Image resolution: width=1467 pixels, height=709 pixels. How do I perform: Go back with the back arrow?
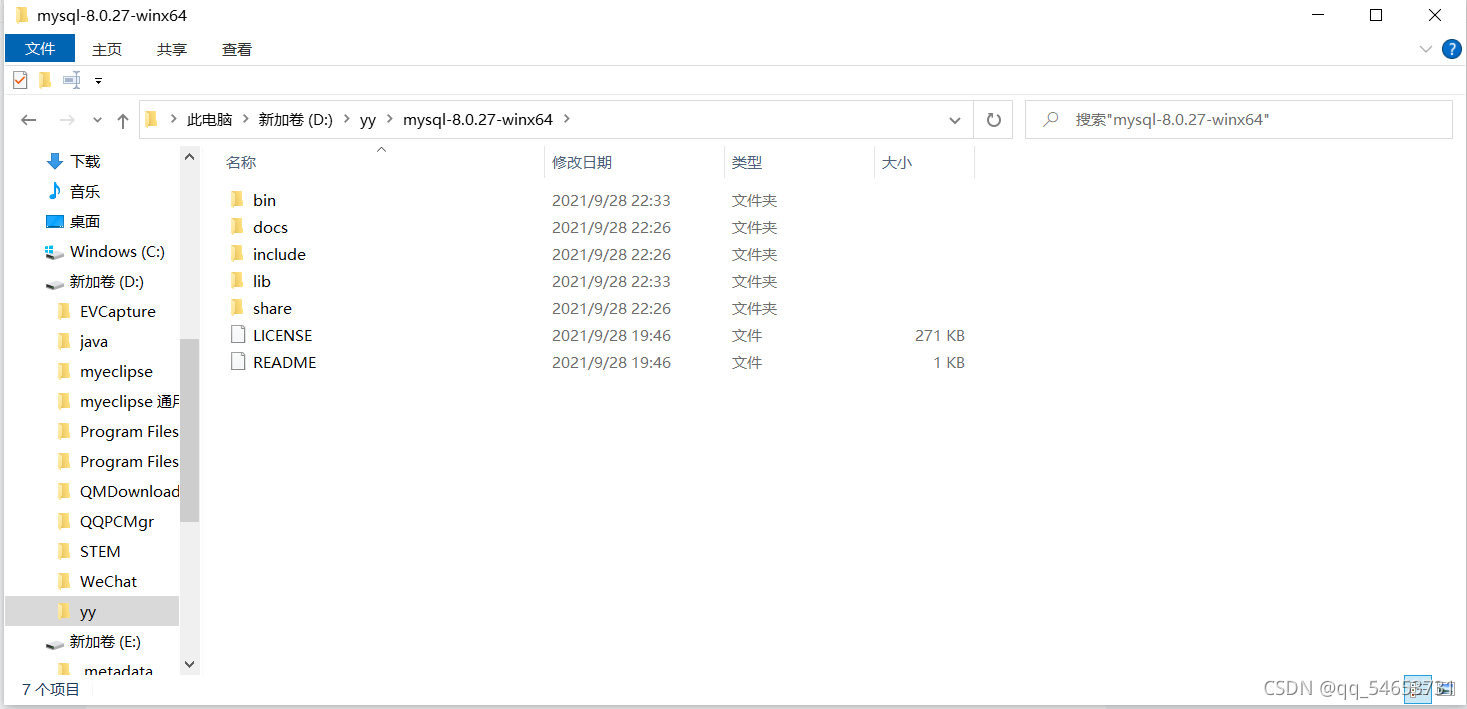point(29,120)
